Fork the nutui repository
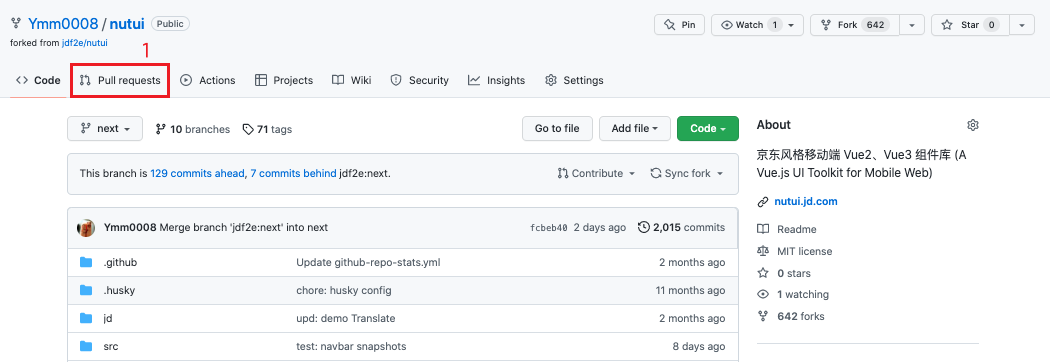Screen dimensions: 1050x362 (854, 25)
